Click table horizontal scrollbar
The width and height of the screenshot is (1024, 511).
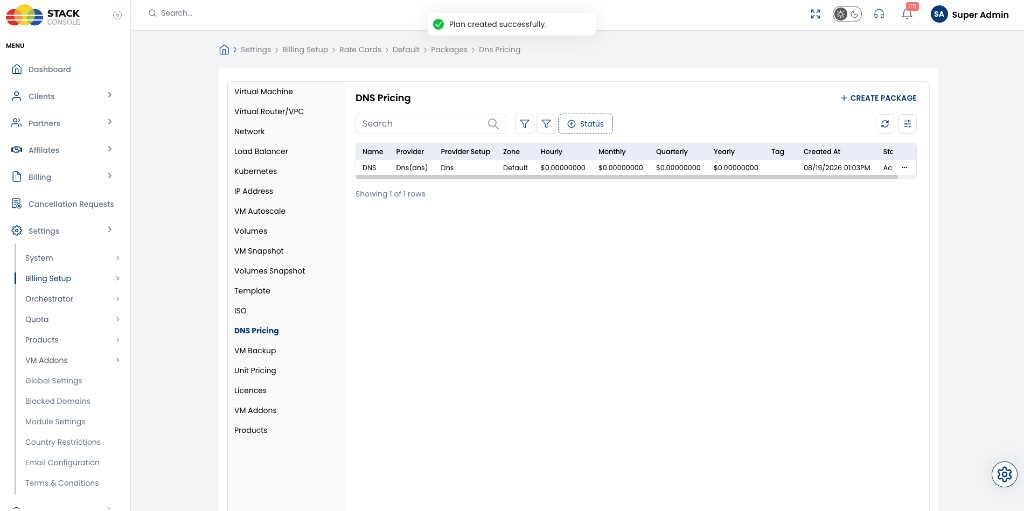point(627,177)
